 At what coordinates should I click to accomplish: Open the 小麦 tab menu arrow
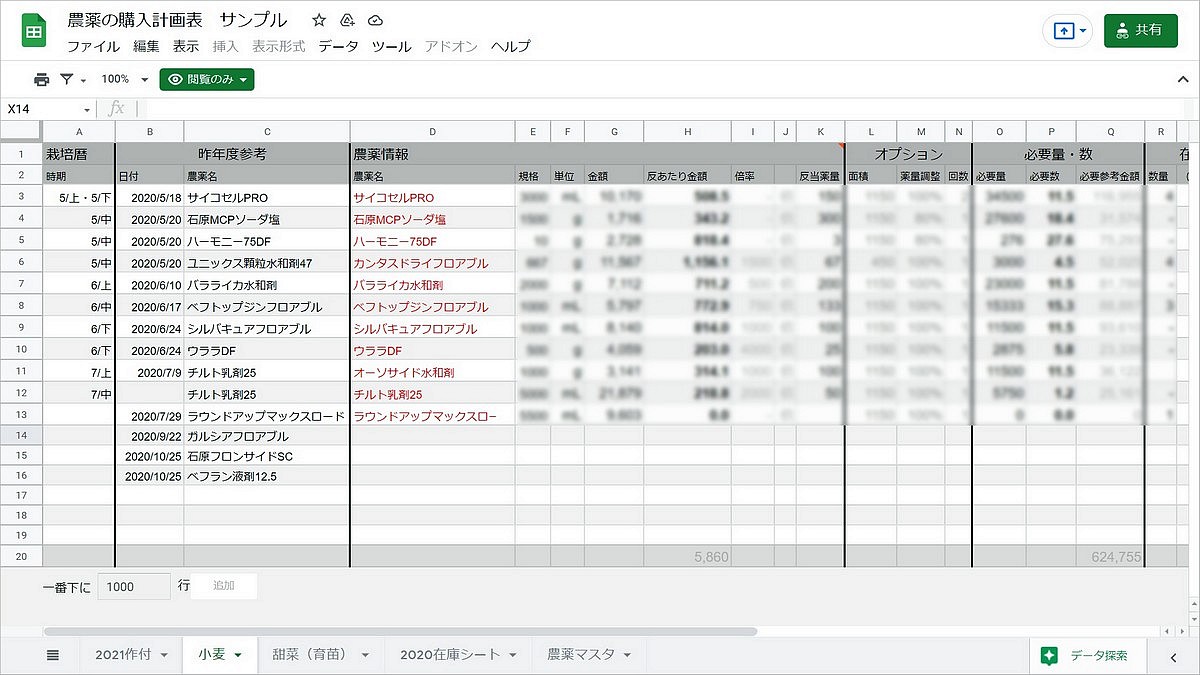[x=238, y=655]
